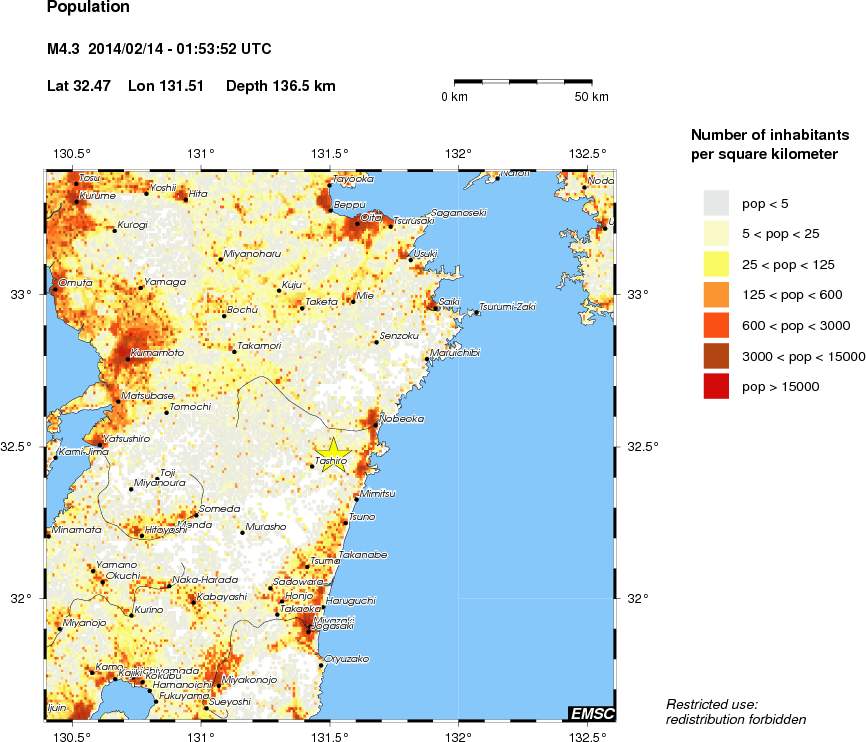Select the Takamori marker dot
The image size is (866, 742).
234,351
